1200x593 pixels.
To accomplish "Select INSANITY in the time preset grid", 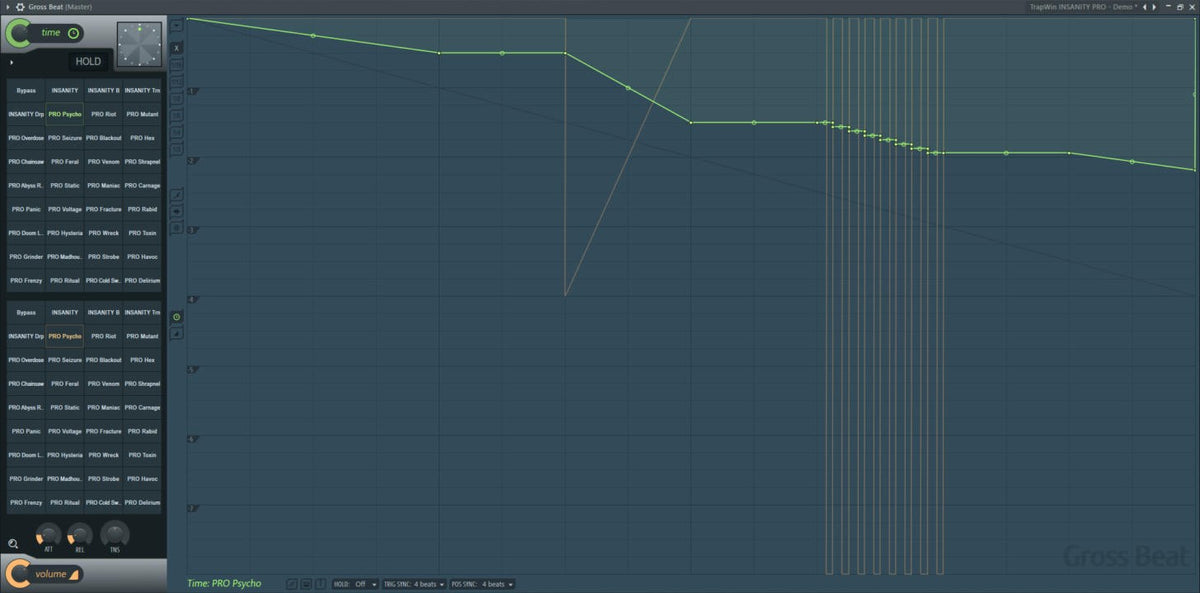I will tap(65, 90).
